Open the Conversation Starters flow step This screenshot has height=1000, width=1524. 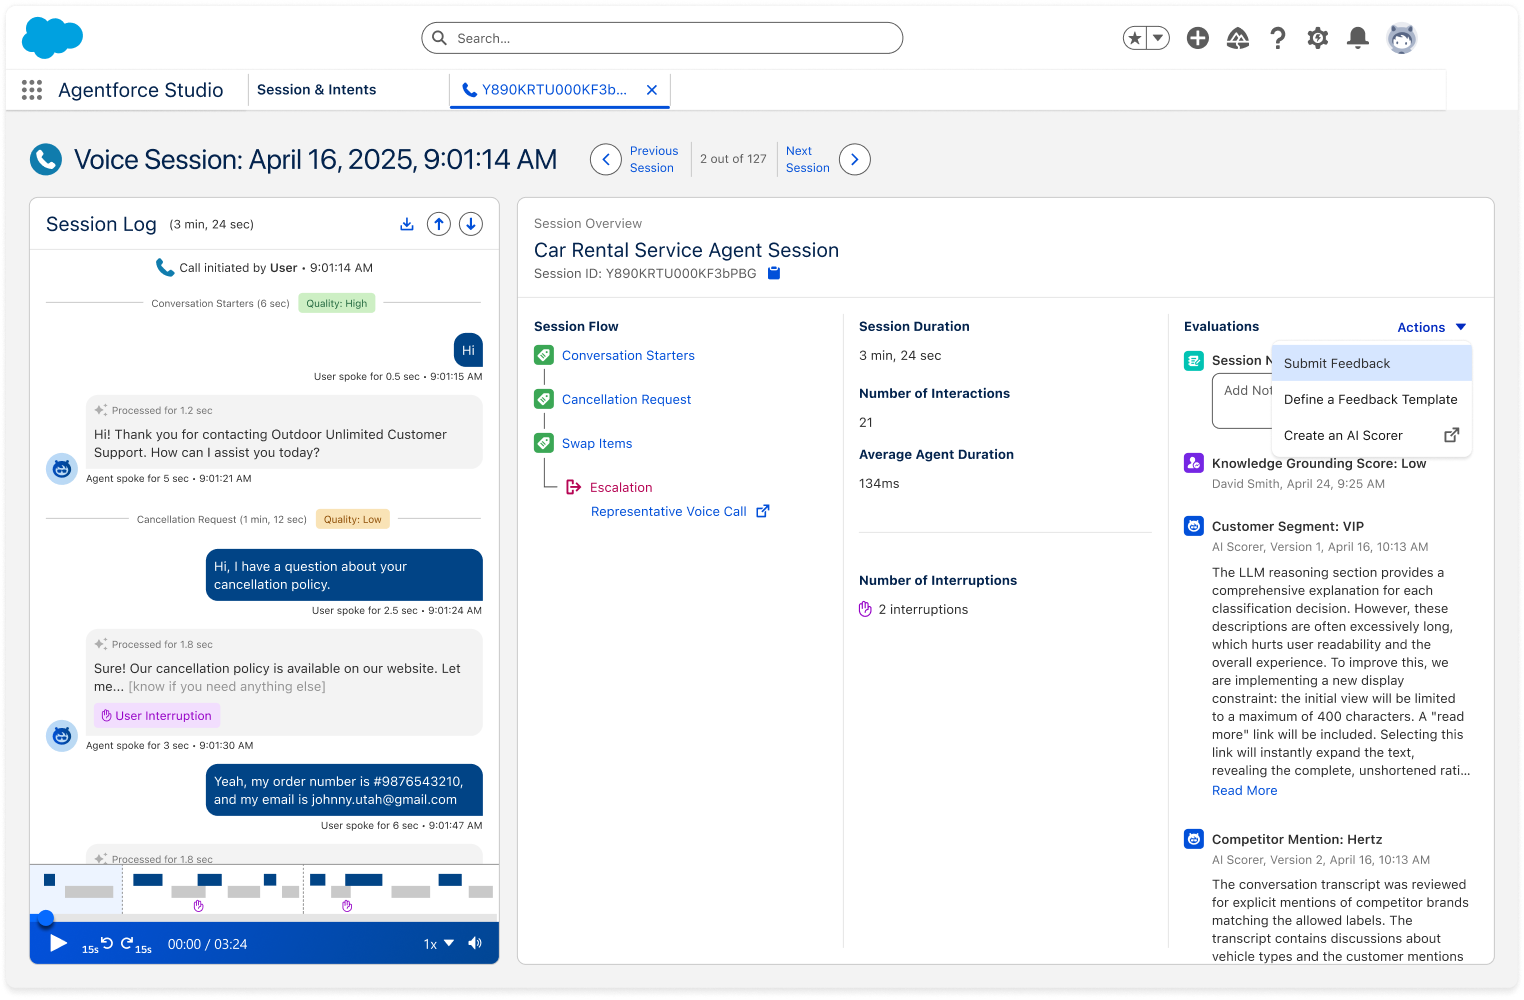tap(628, 355)
